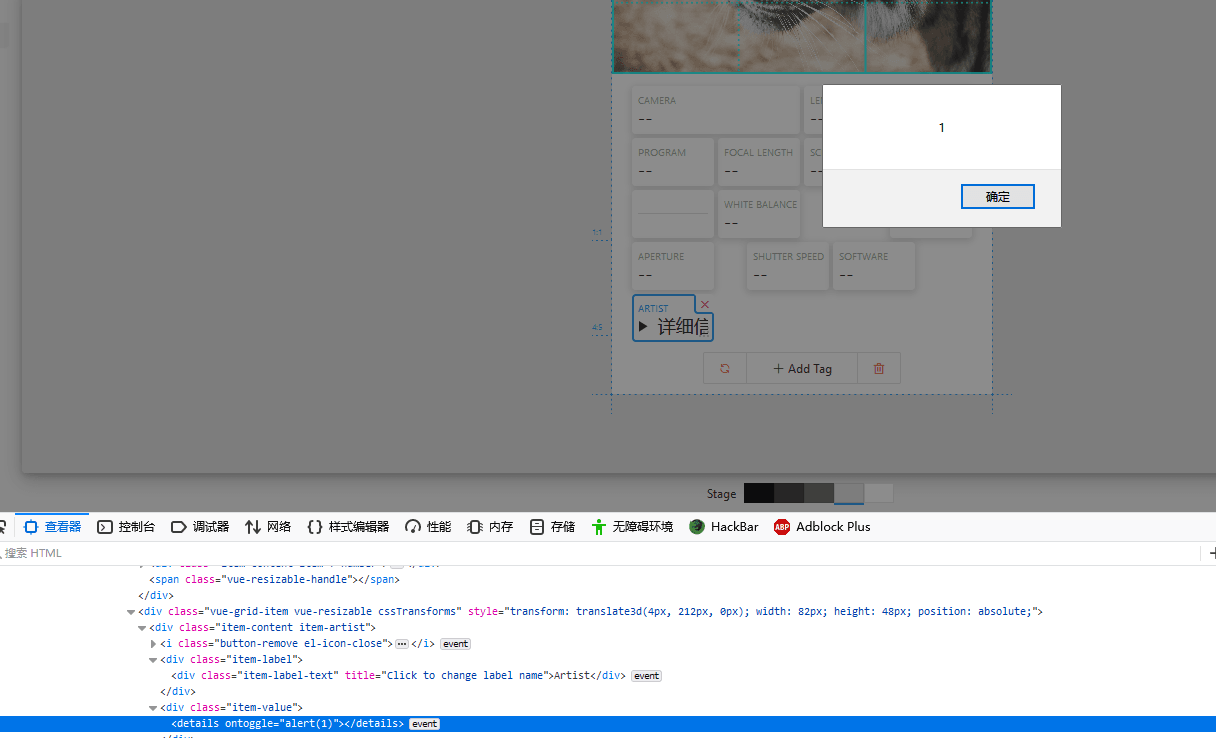Select the SOFTWARE tag card
Viewport: 1216px width, 738px height.
coord(874,266)
